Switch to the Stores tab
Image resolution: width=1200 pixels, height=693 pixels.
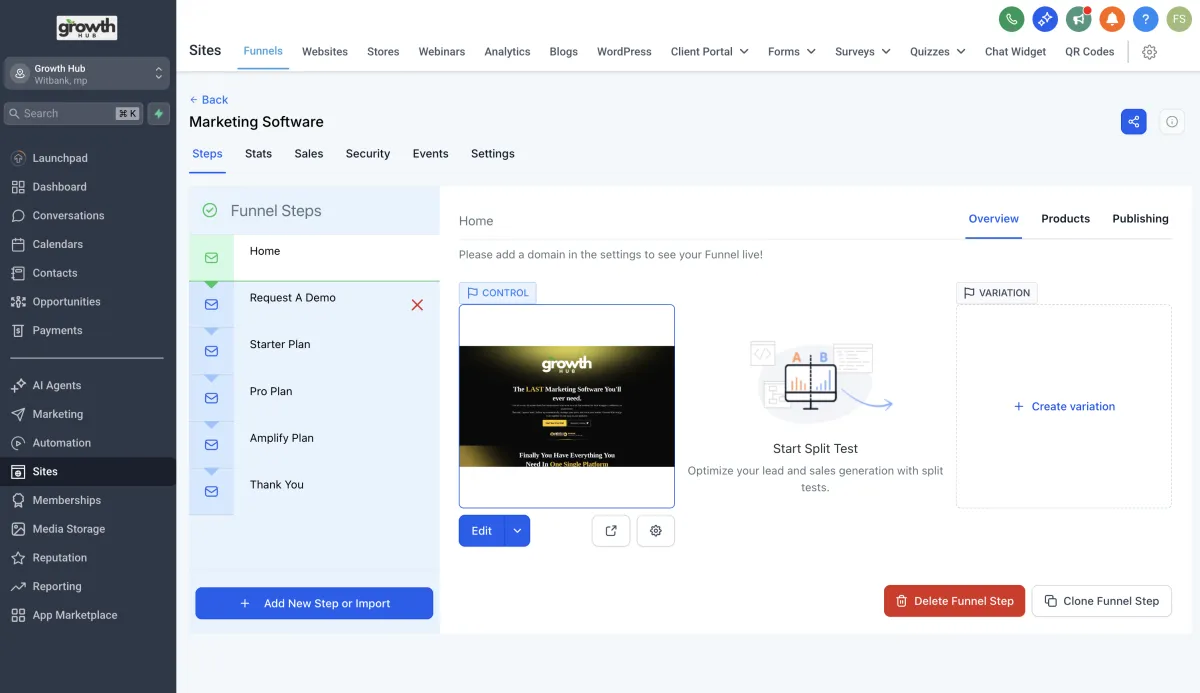pyautogui.click(x=383, y=52)
